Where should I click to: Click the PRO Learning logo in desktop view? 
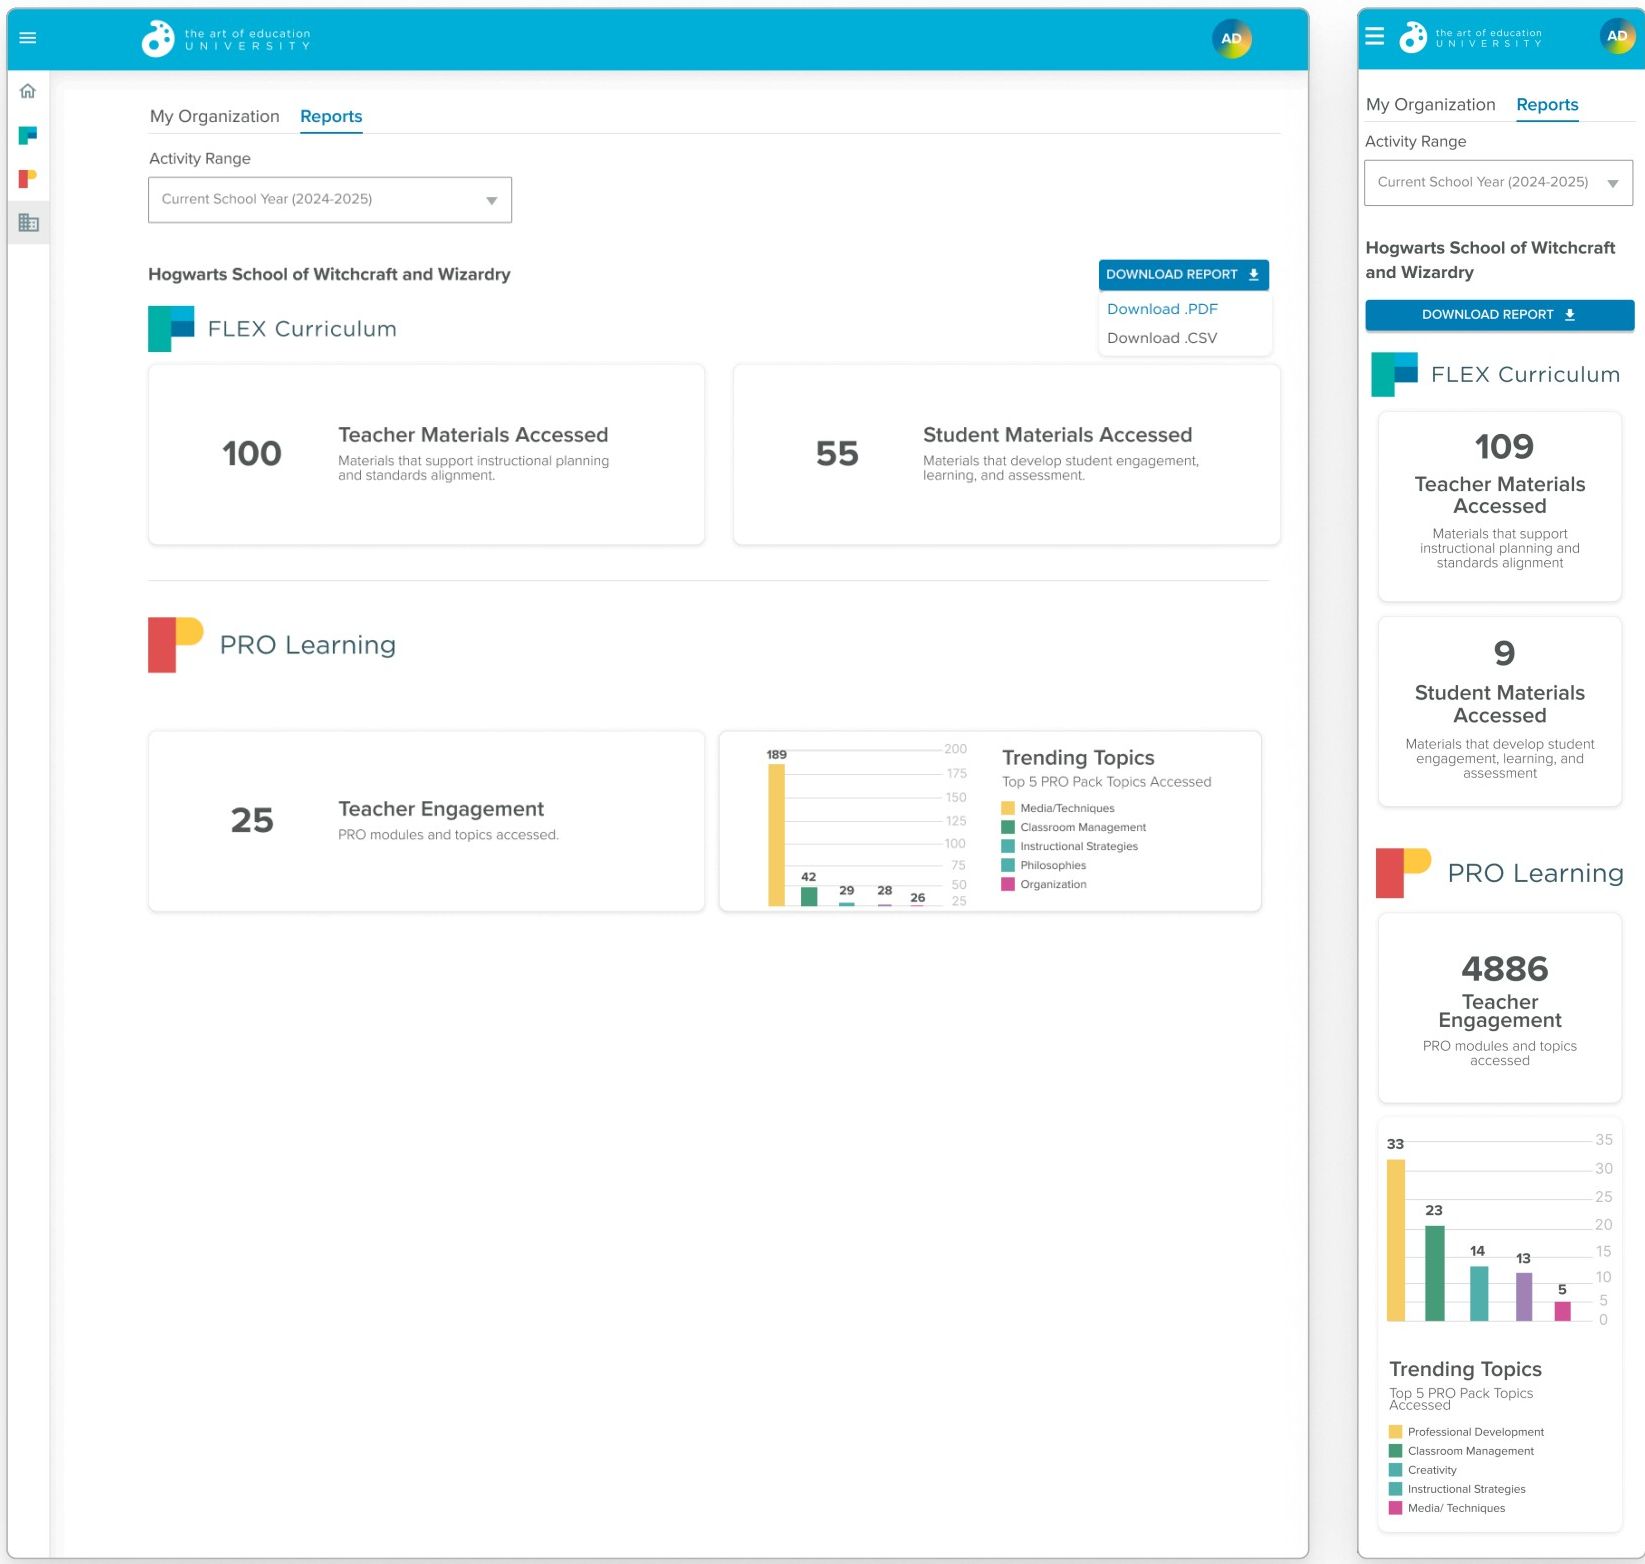176,645
